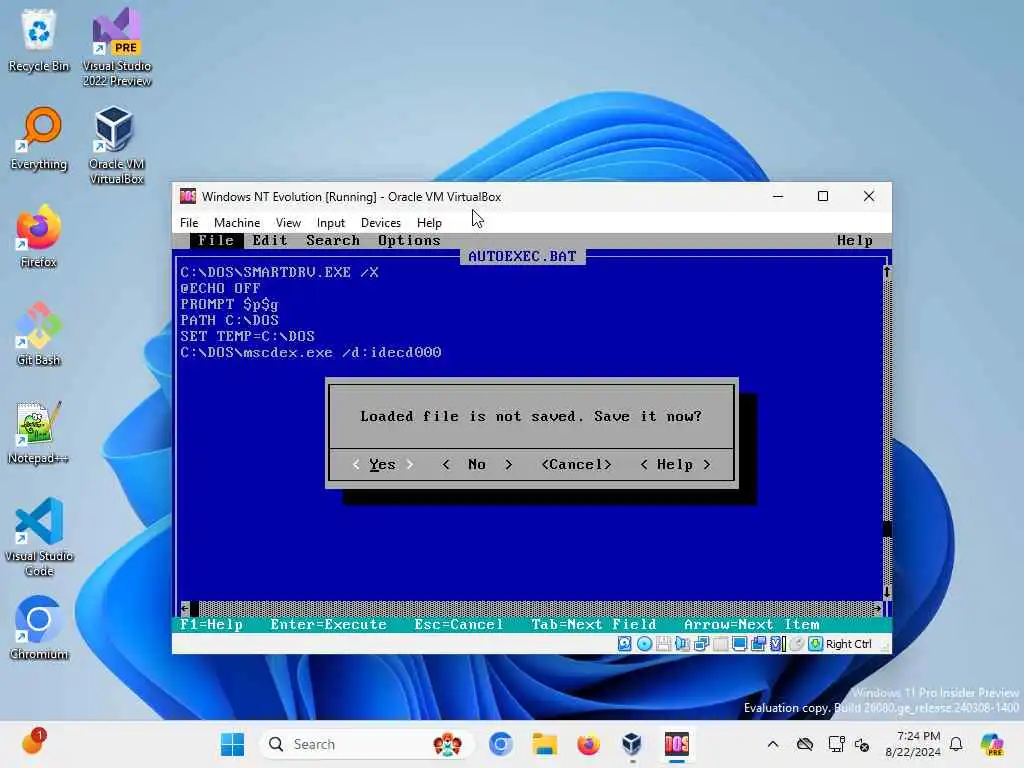Click the line '@ECHO OFF'
Viewport: 1024px width, 768px height.
tap(221, 288)
